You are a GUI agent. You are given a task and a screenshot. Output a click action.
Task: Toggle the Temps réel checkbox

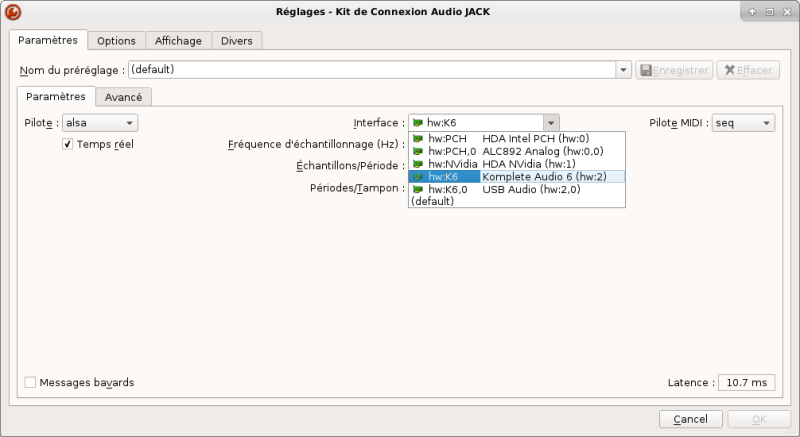pos(67,144)
